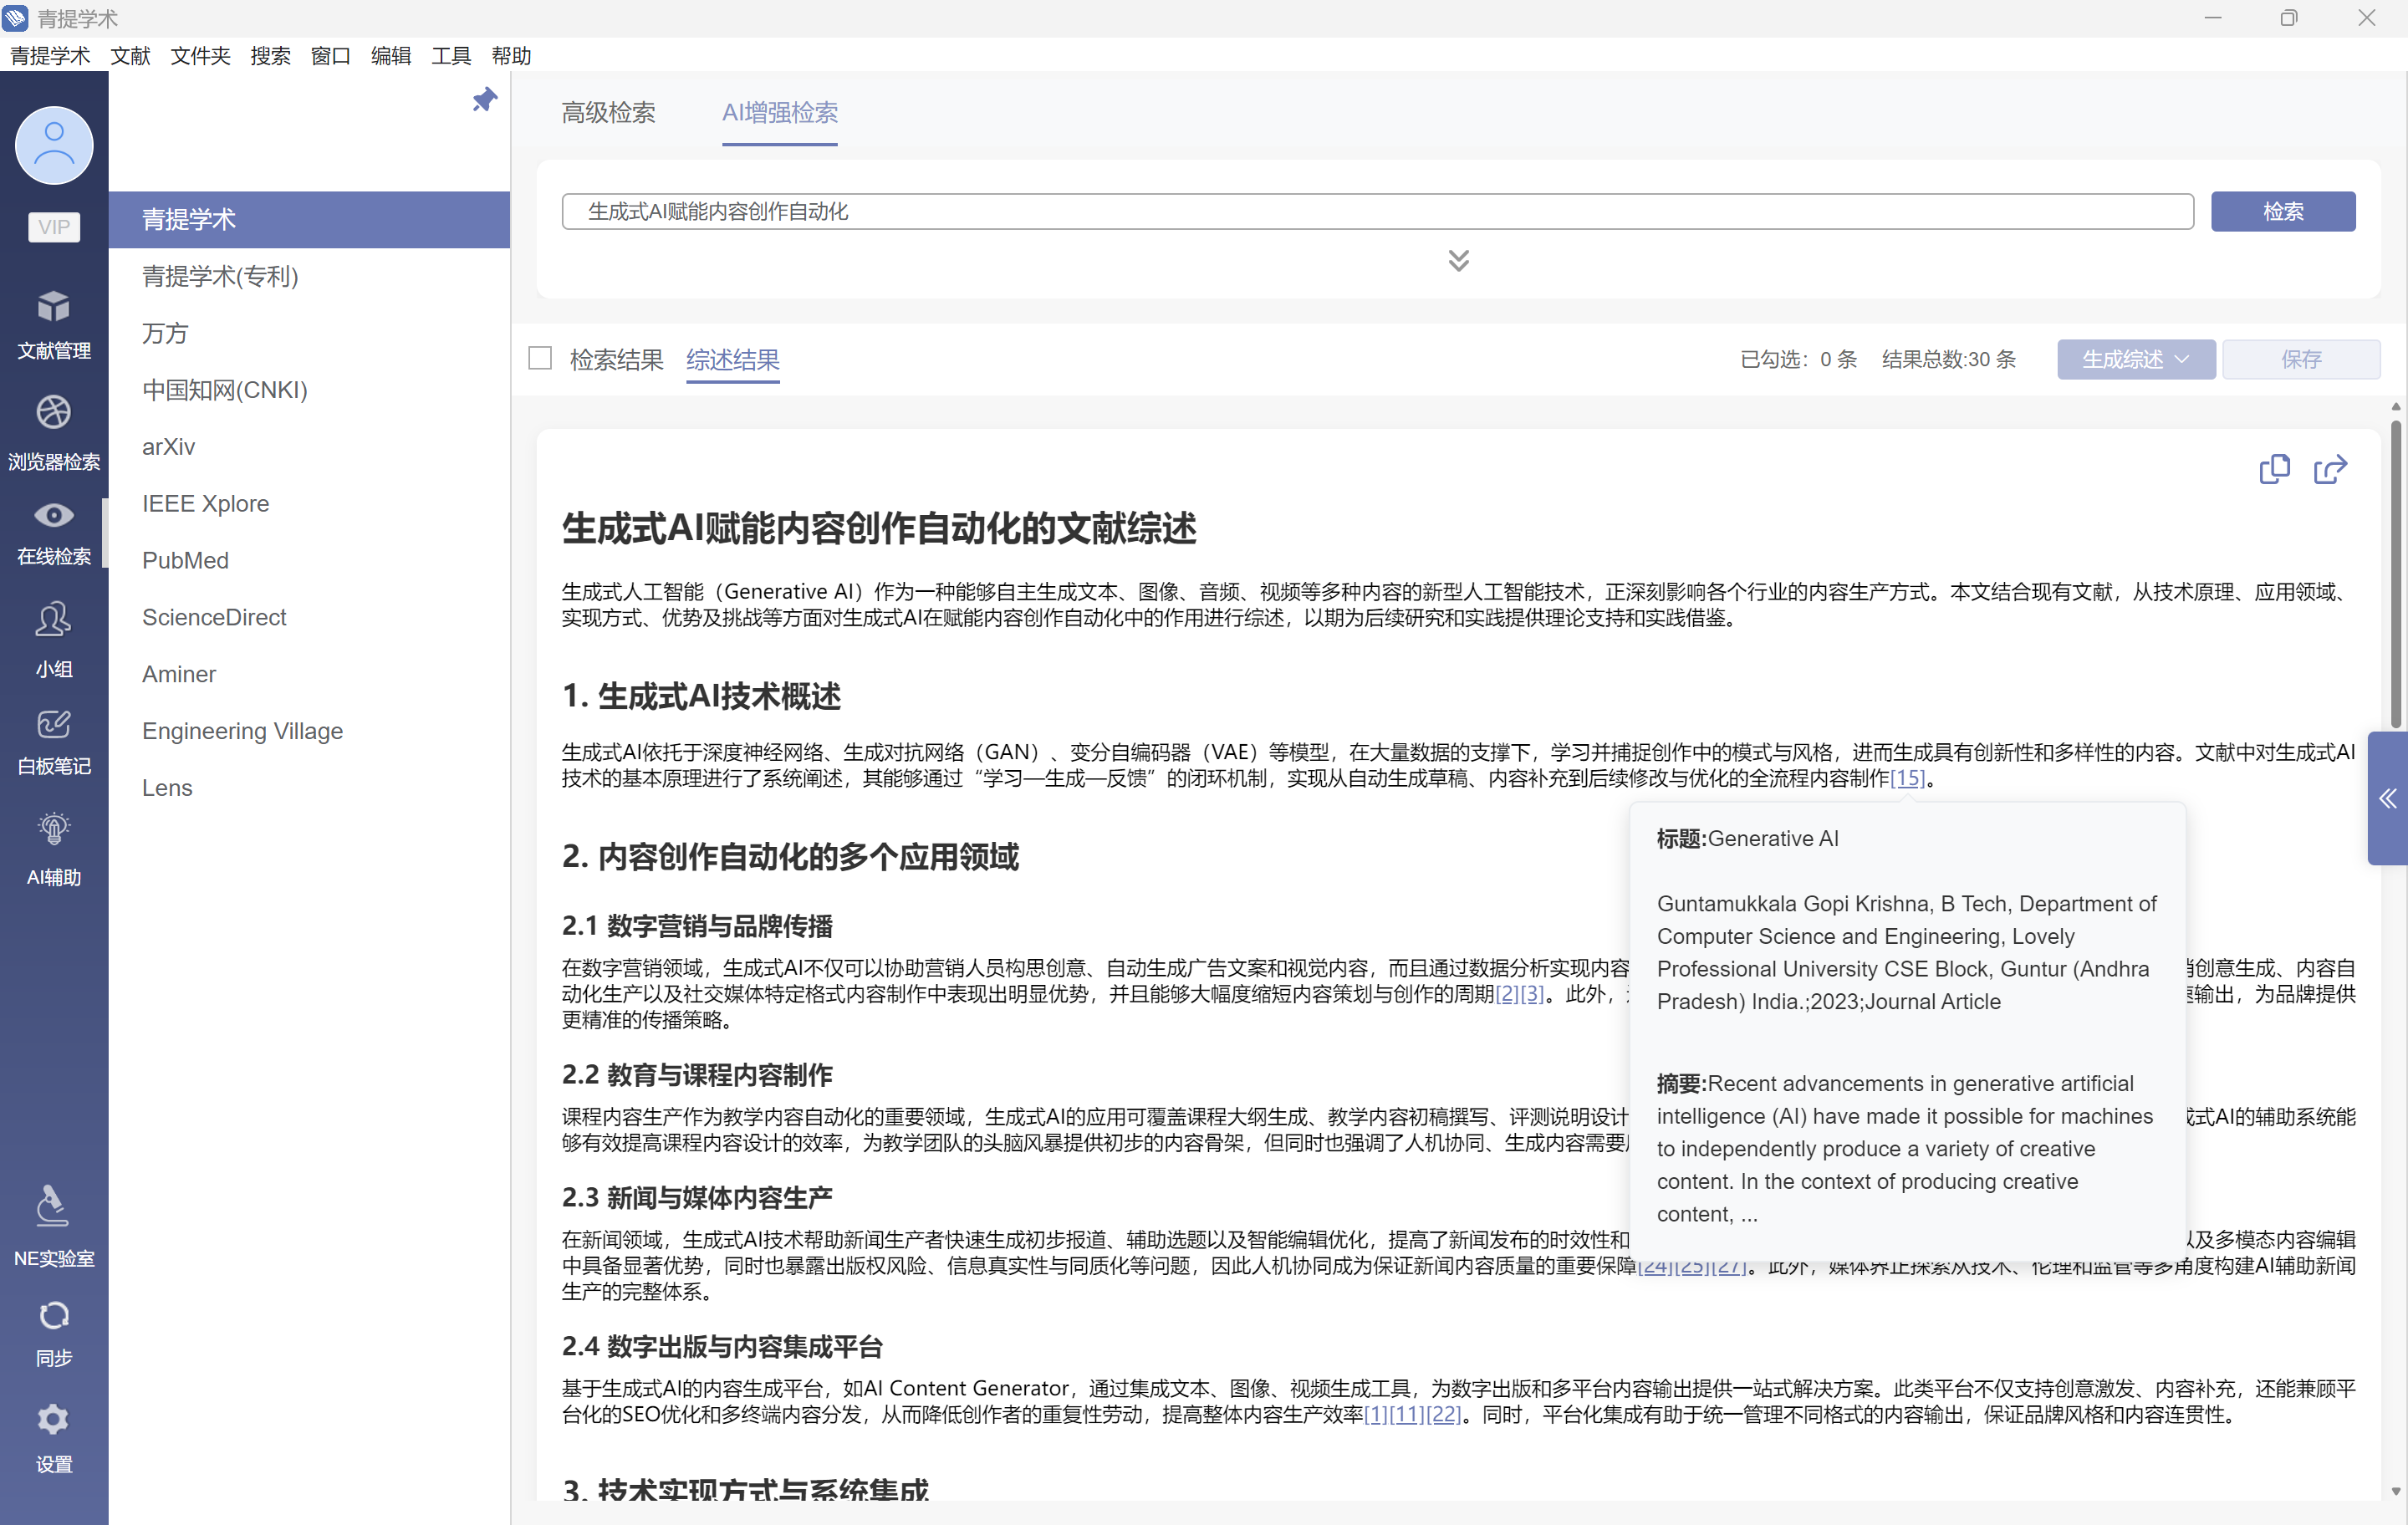Expand the collapsed right side panel arrow
2408x1525 pixels.
pyautogui.click(x=2387, y=798)
